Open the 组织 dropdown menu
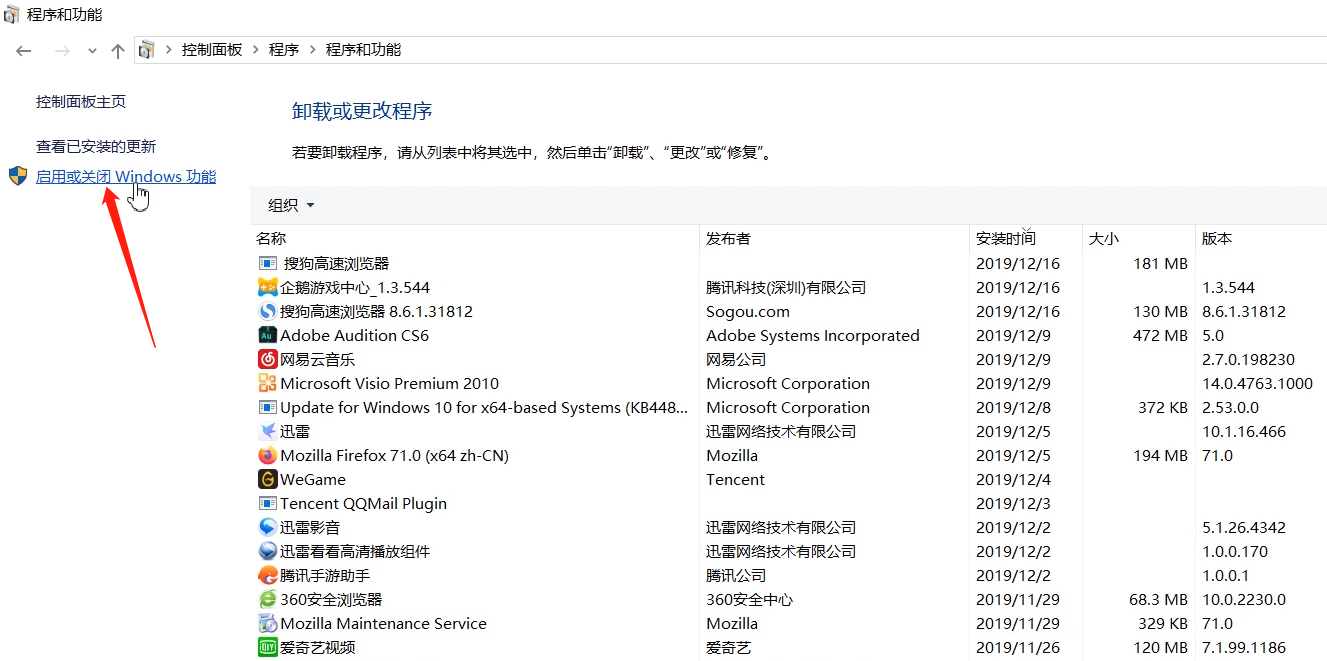 291,205
